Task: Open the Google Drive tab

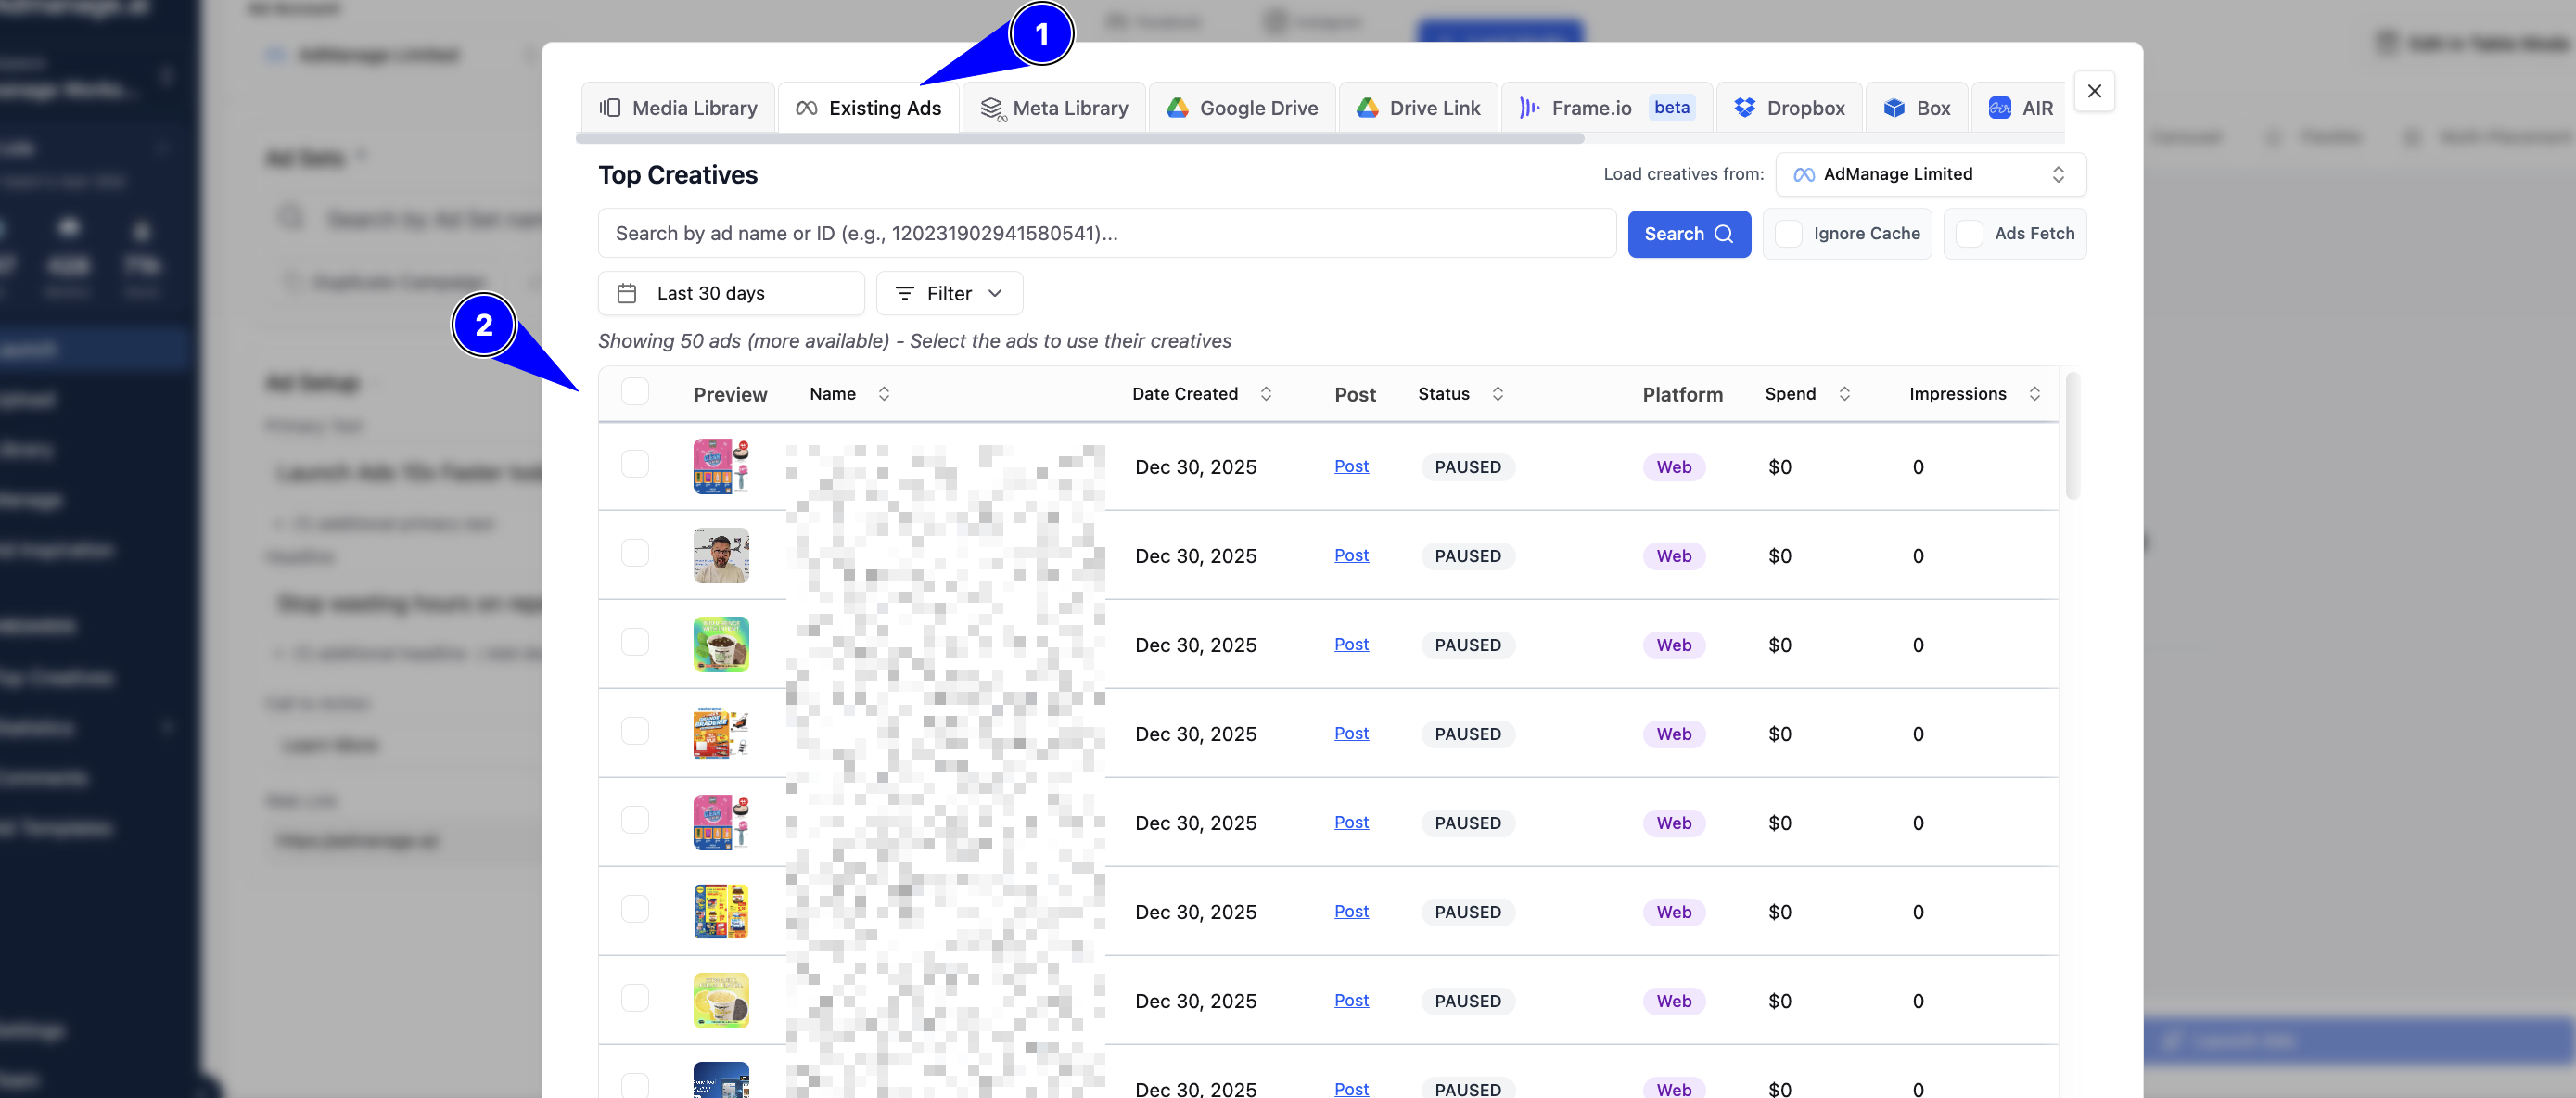Action: click(1242, 108)
